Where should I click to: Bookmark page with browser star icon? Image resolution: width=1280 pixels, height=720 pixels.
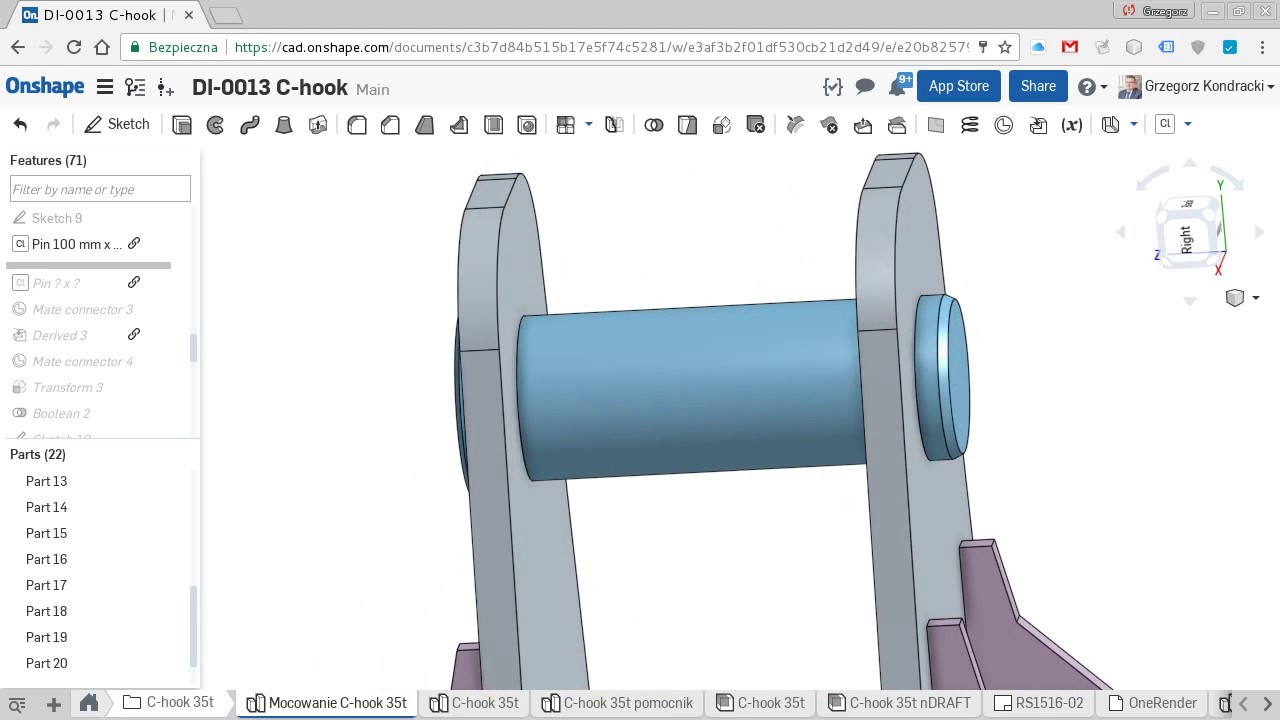click(1005, 47)
